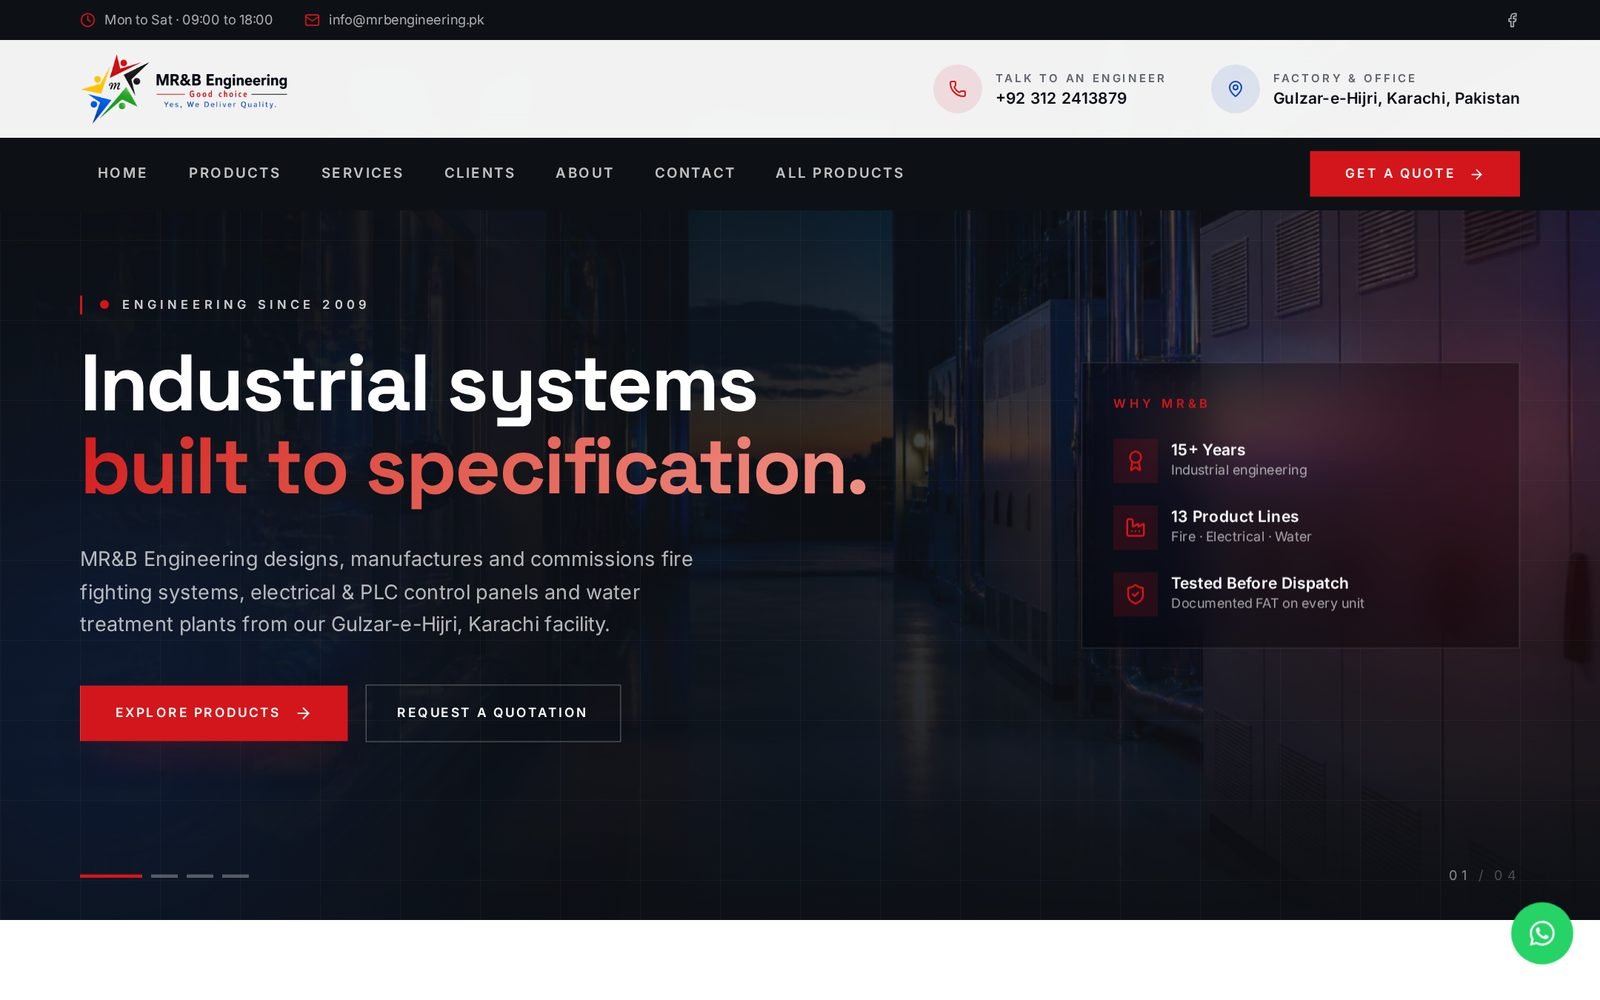Screen dimensions: 1600x1000
Task: Click the Gulzar-e-Hijri, Karachi, Pakistan address
Action: click(1396, 98)
